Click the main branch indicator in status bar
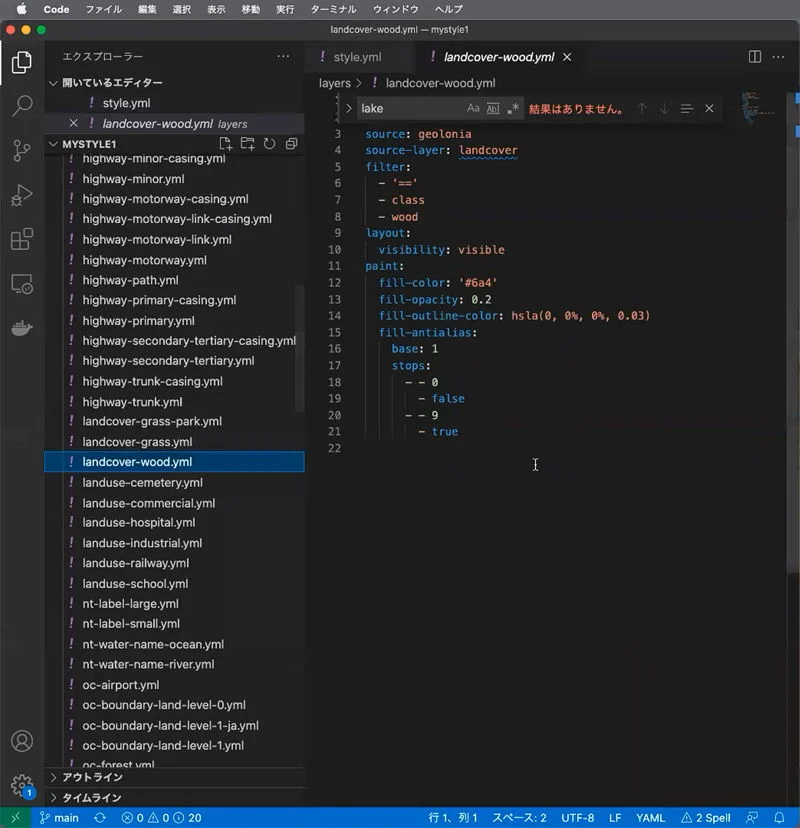The width and height of the screenshot is (800, 828). (59, 817)
